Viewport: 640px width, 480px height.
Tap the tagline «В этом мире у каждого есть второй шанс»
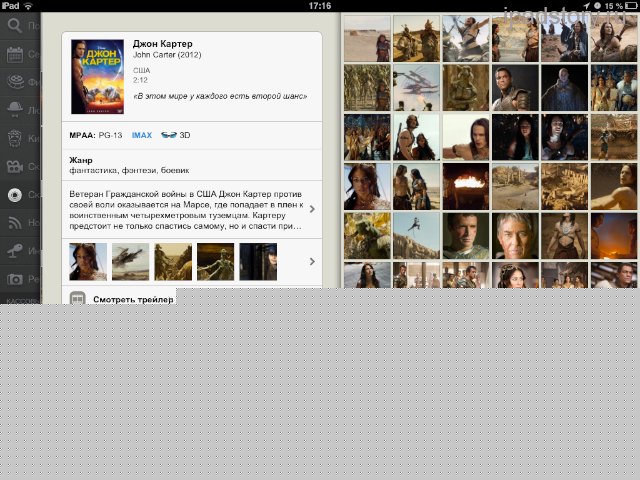click(220, 96)
